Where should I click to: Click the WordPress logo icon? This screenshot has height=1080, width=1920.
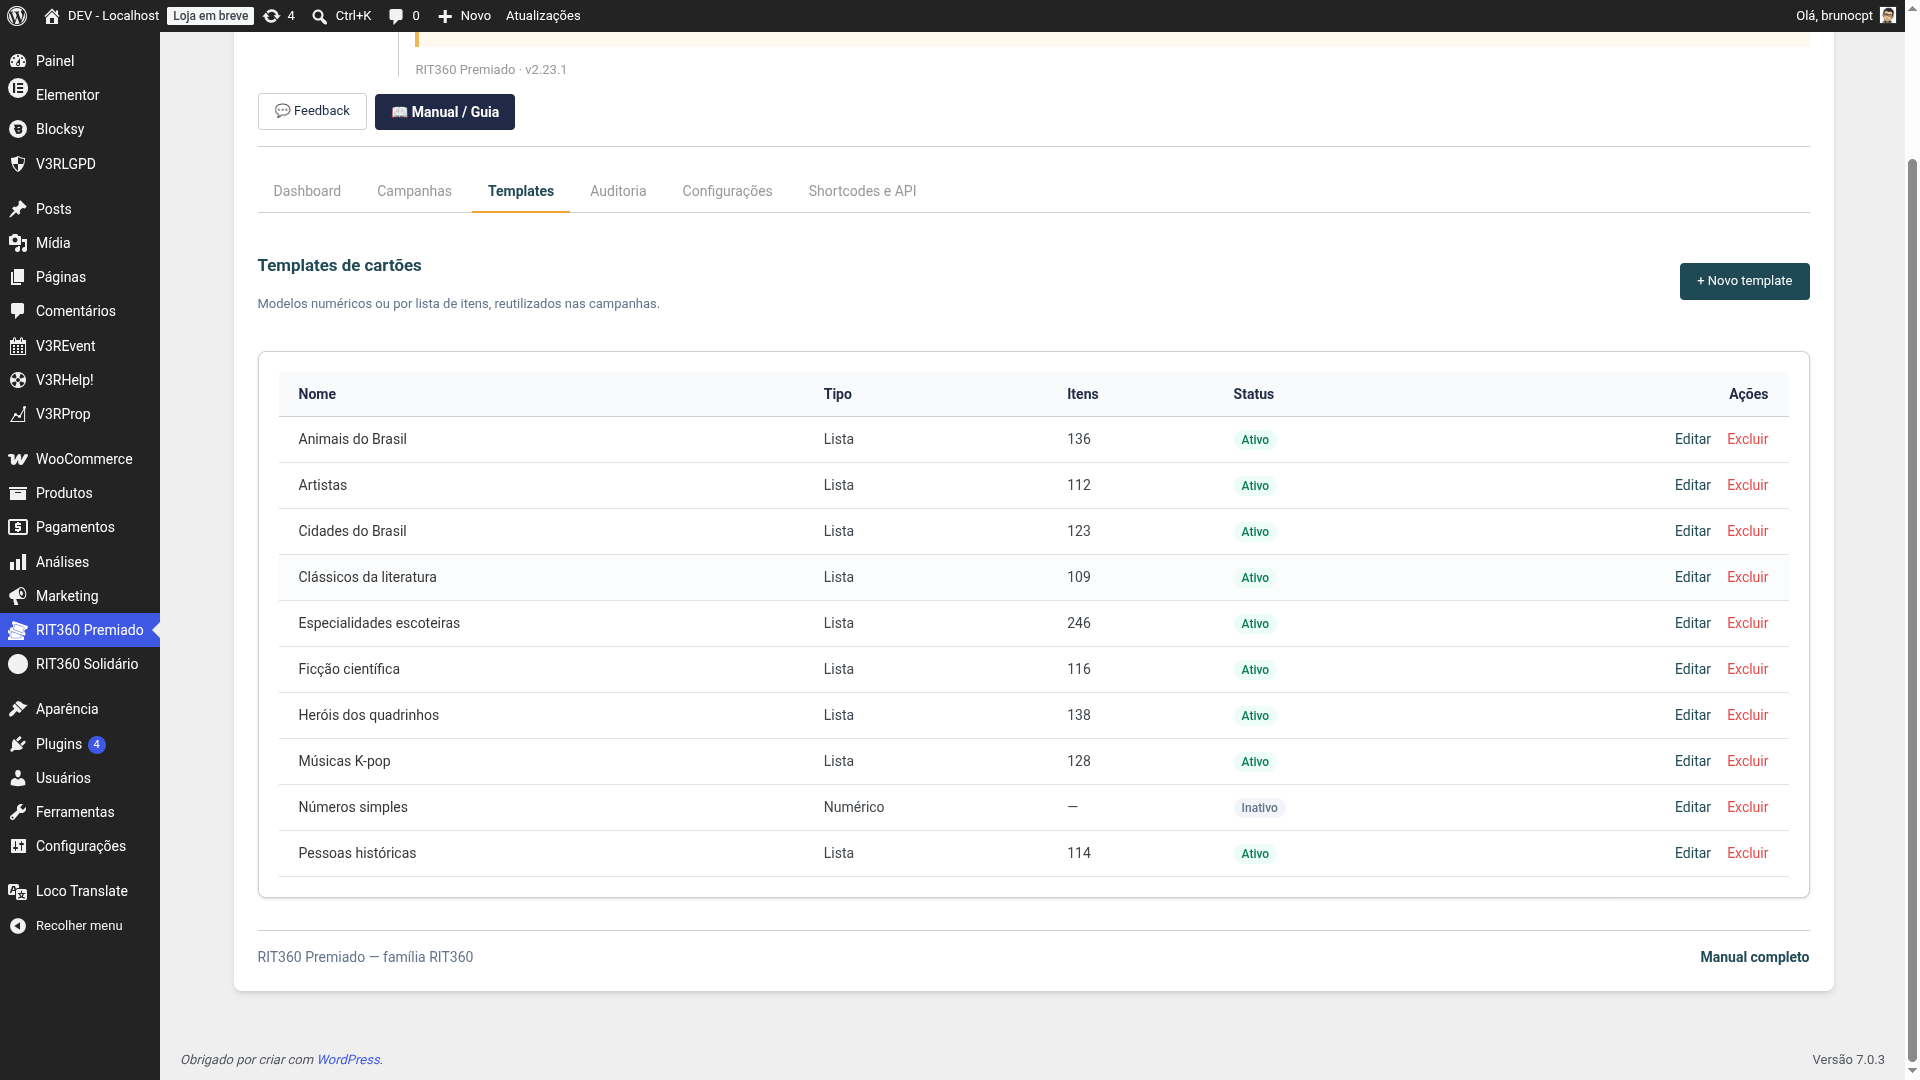pos(16,16)
